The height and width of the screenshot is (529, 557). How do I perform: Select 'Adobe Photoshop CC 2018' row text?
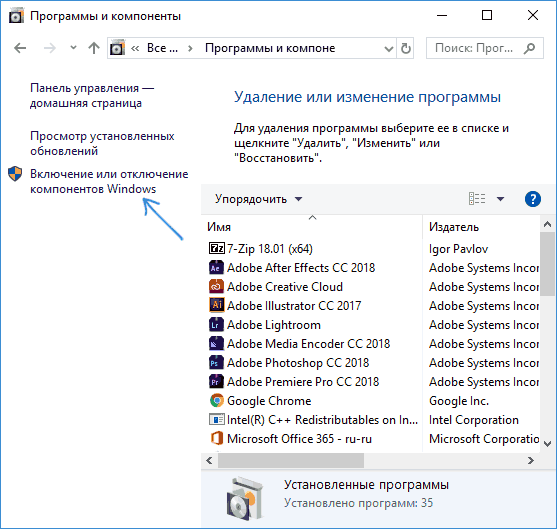click(x=298, y=363)
